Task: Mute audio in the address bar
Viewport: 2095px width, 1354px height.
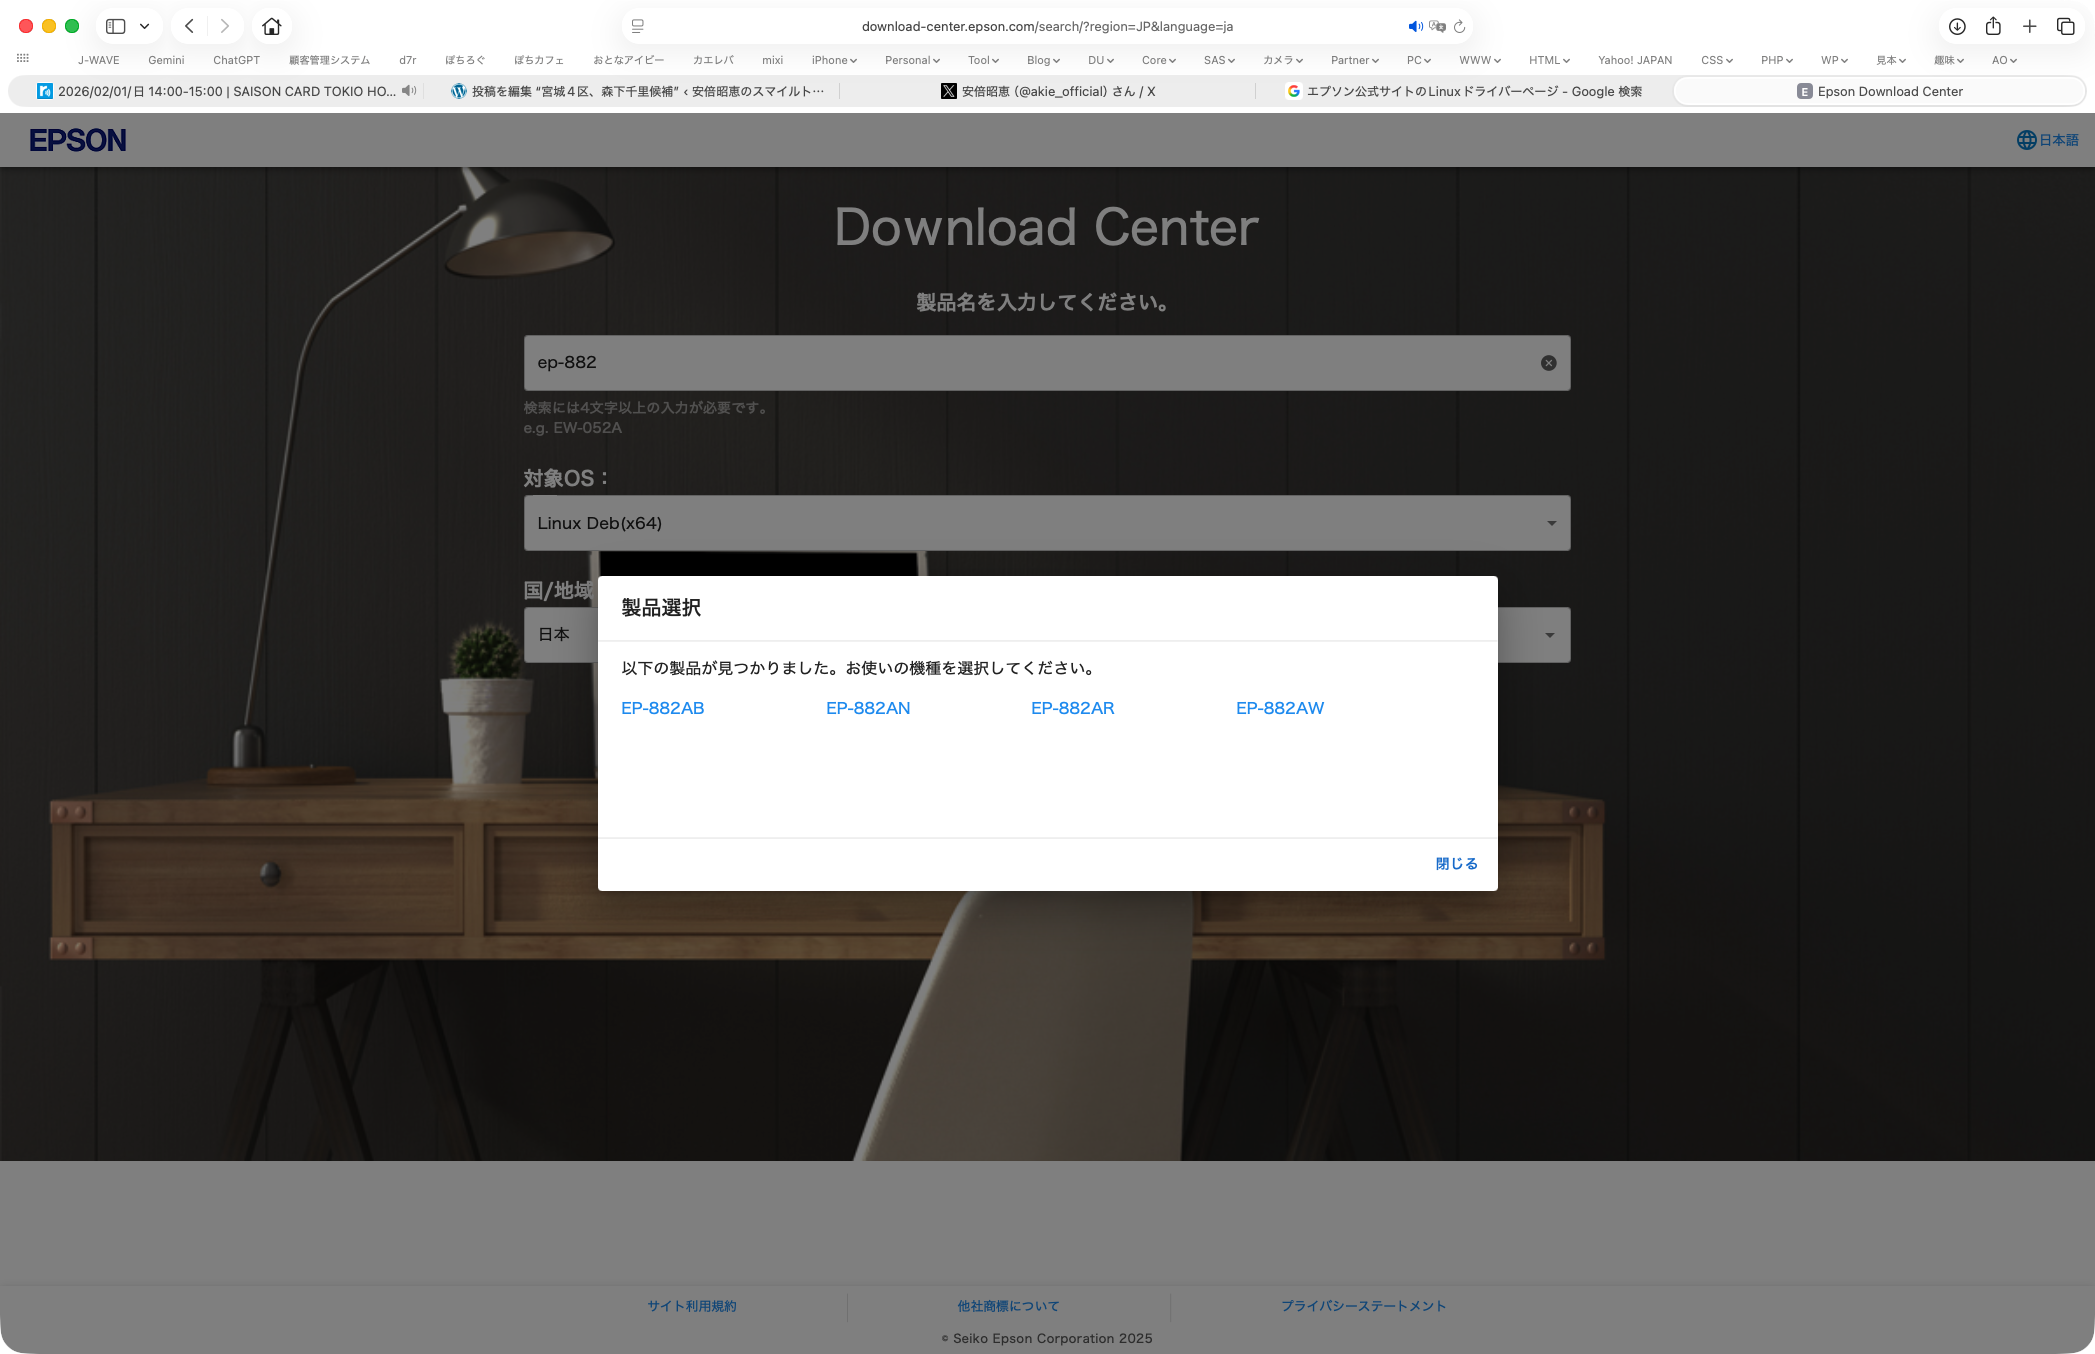Action: tap(1415, 27)
